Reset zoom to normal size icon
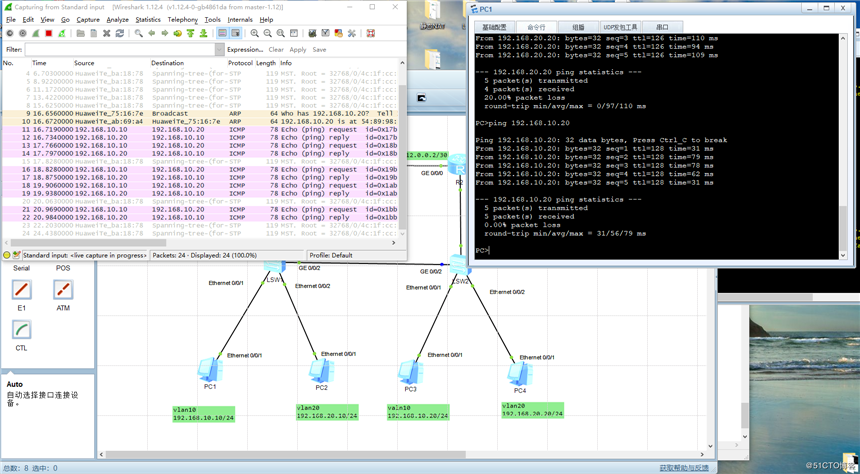 click(x=281, y=33)
